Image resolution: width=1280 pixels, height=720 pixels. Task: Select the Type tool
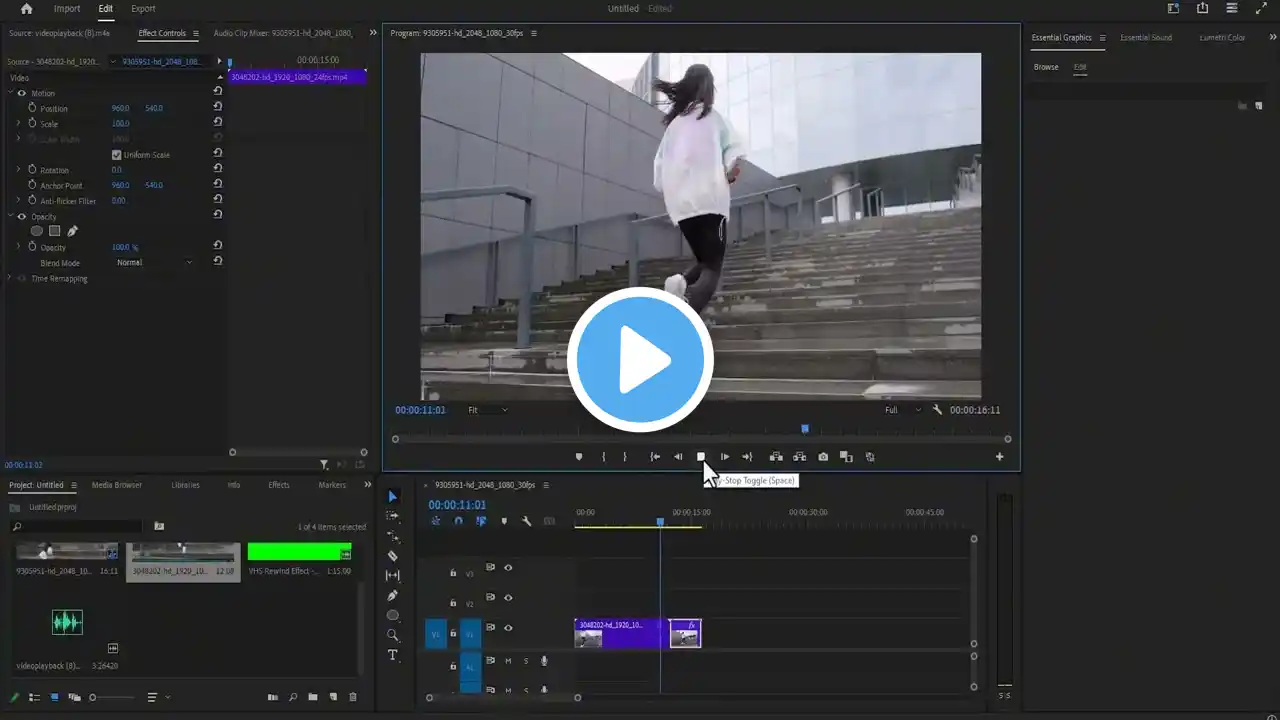tap(392, 655)
